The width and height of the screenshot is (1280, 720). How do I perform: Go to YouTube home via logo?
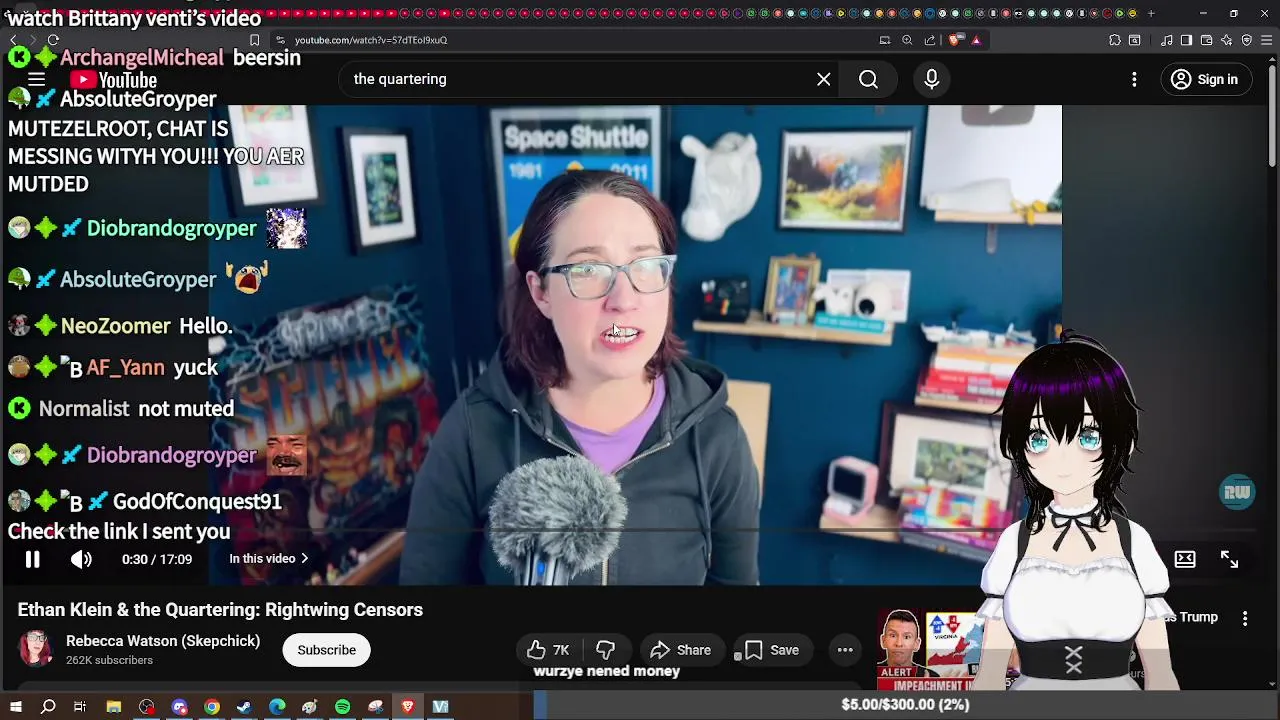[x=114, y=80]
